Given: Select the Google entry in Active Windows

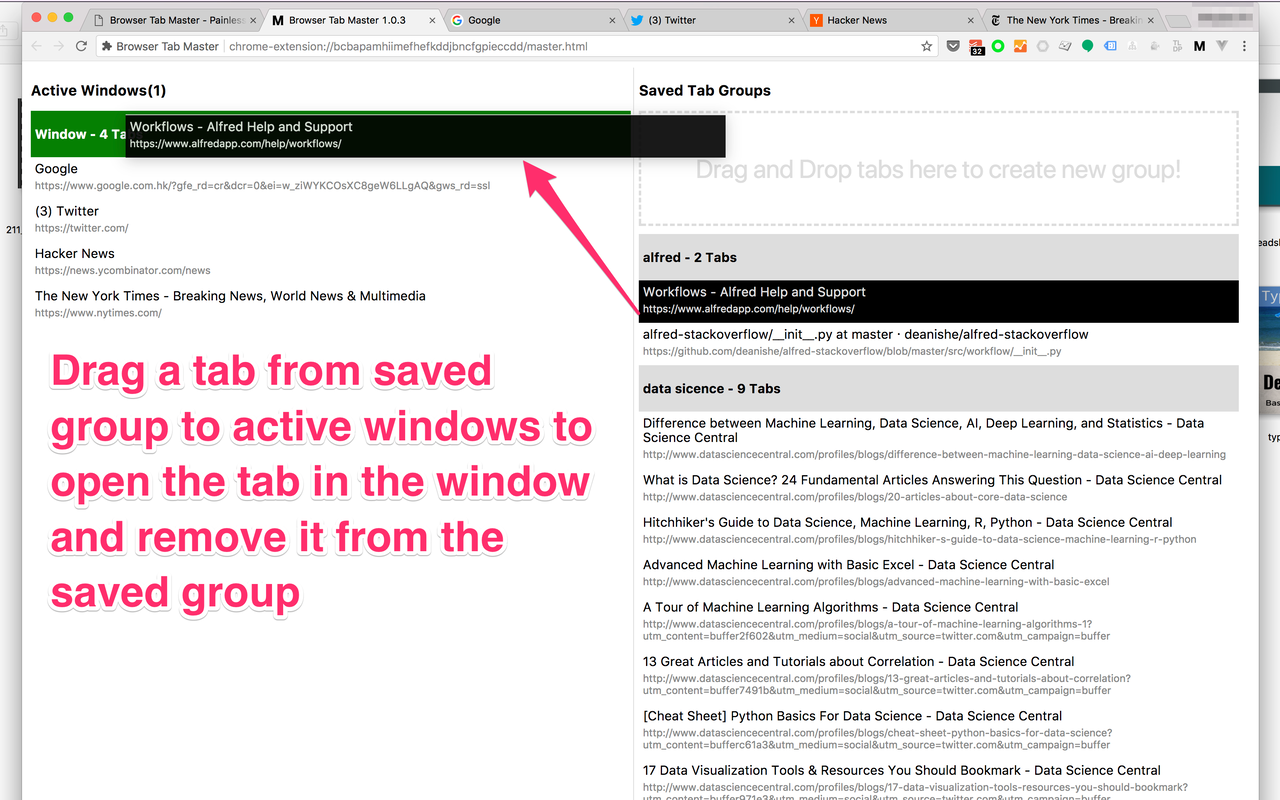Looking at the screenshot, I should [331, 177].
